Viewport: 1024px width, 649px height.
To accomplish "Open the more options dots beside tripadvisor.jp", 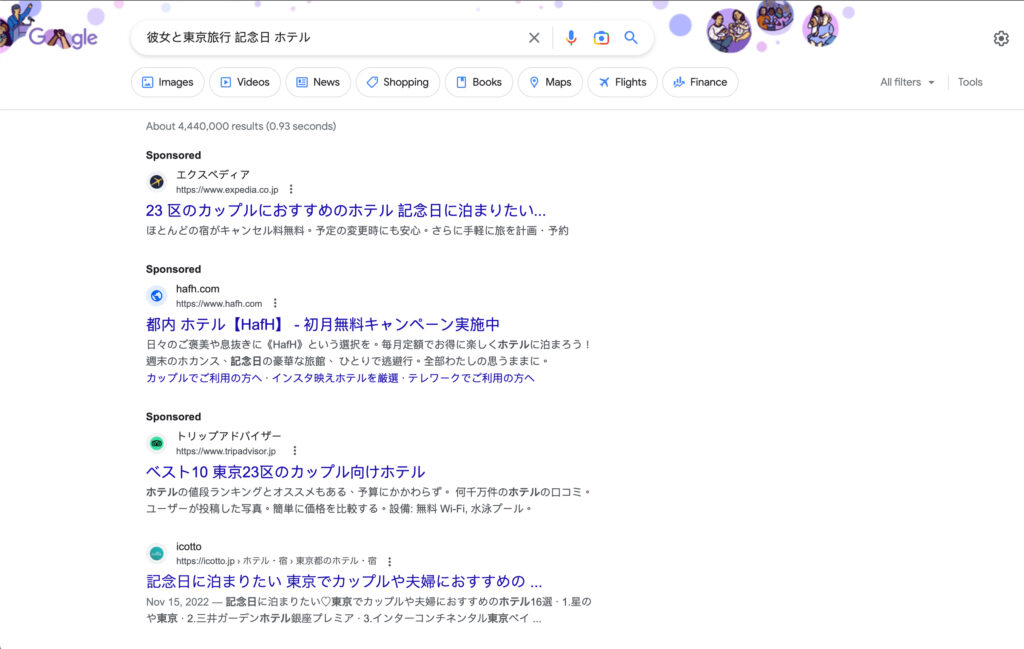I will (295, 451).
